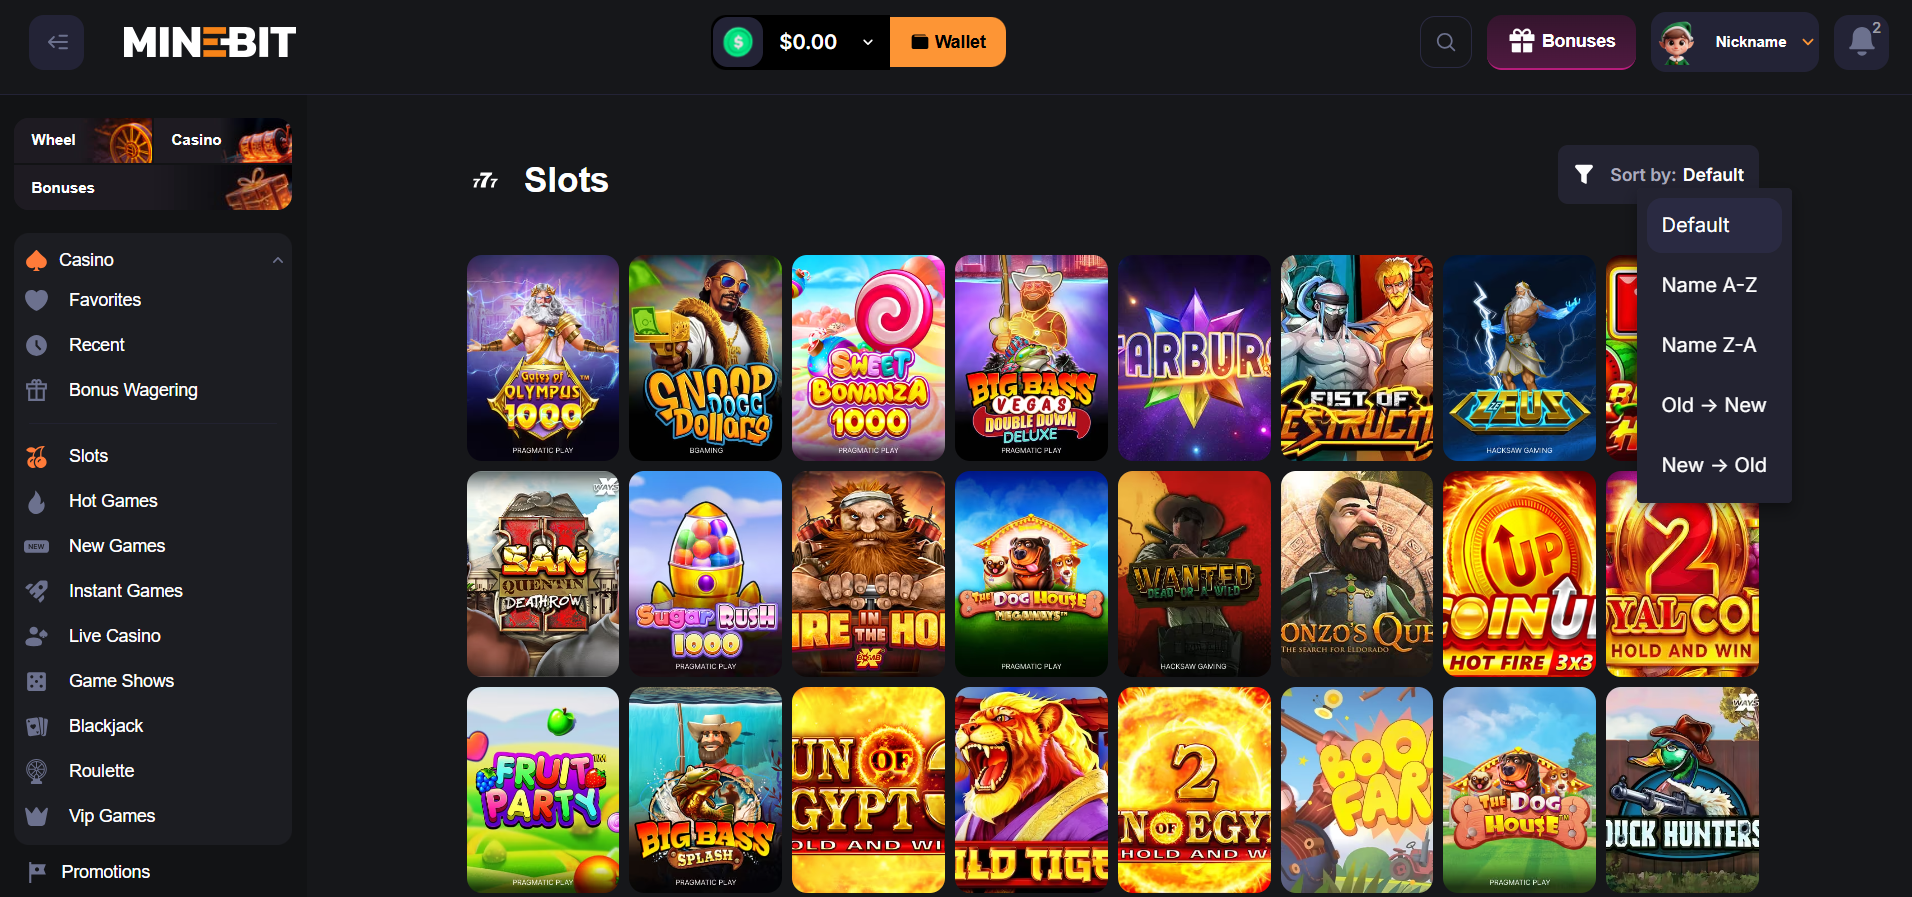Screen dimensions: 1912x897
Task: Click the Bonuses gift button
Action: pyautogui.click(x=1561, y=42)
